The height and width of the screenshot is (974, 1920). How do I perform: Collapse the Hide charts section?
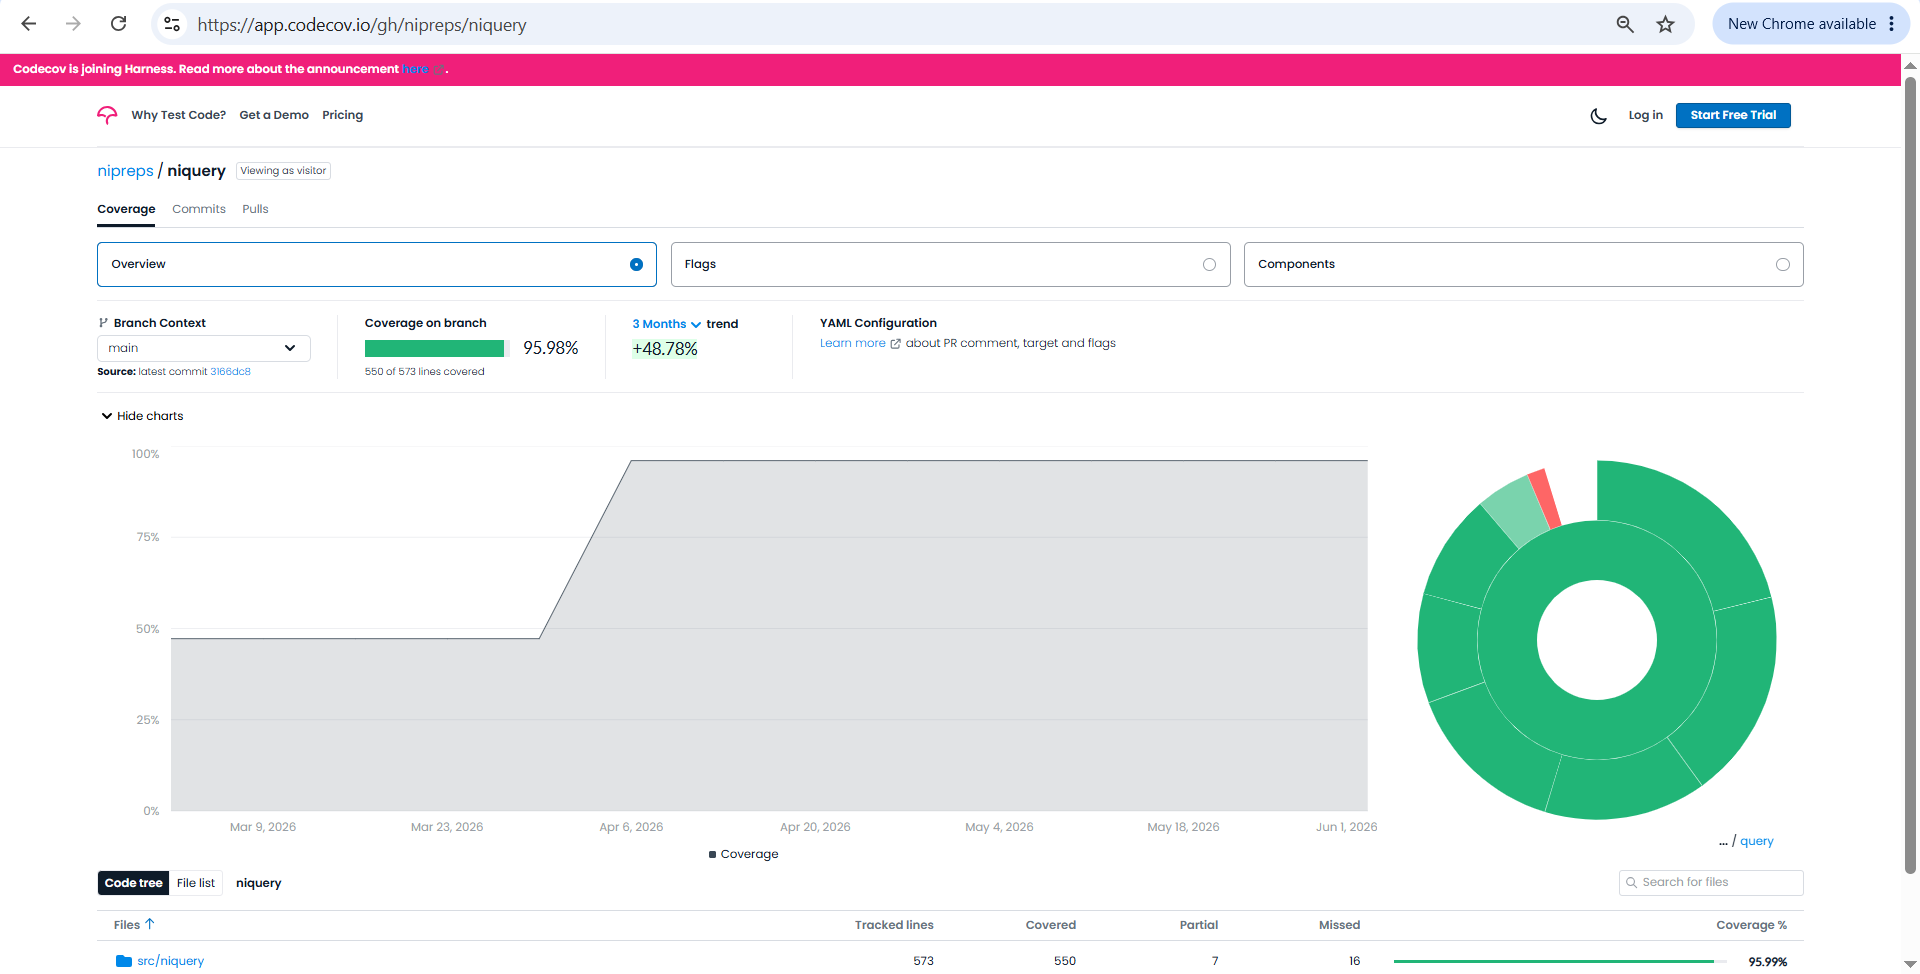click(x=142, y=416)
